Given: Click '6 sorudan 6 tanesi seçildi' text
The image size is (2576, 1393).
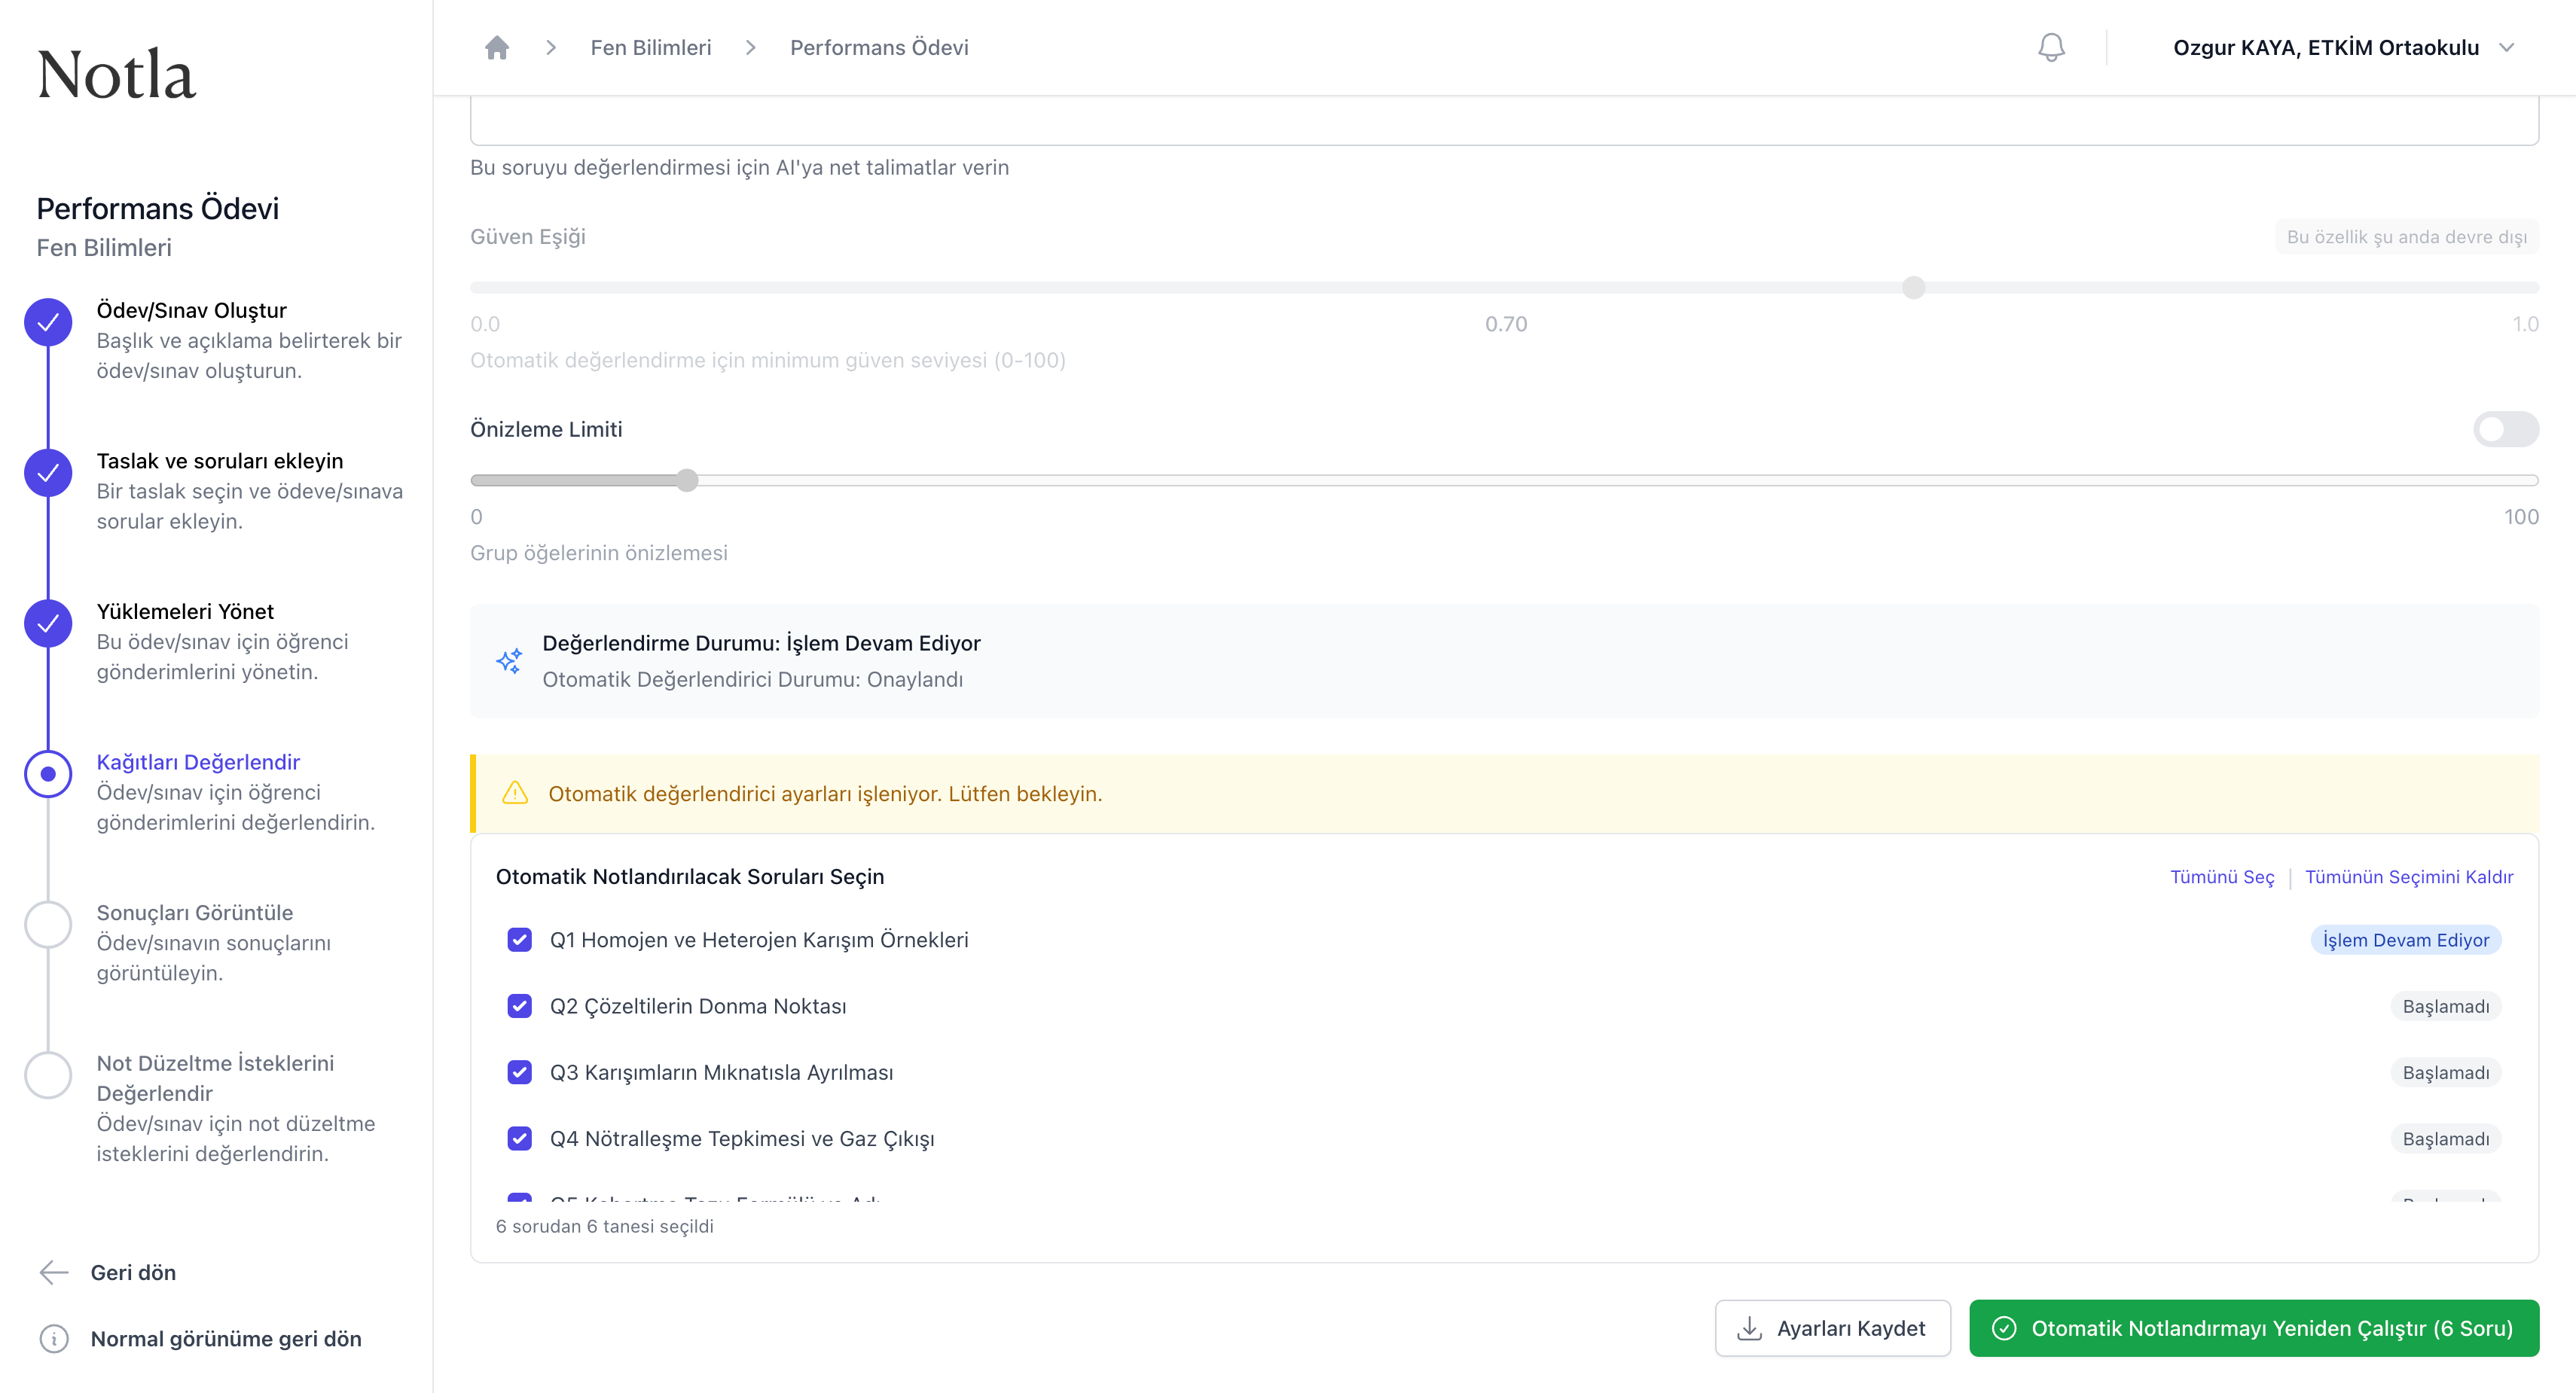Looking at the screenshot, I should [604, 1226].
